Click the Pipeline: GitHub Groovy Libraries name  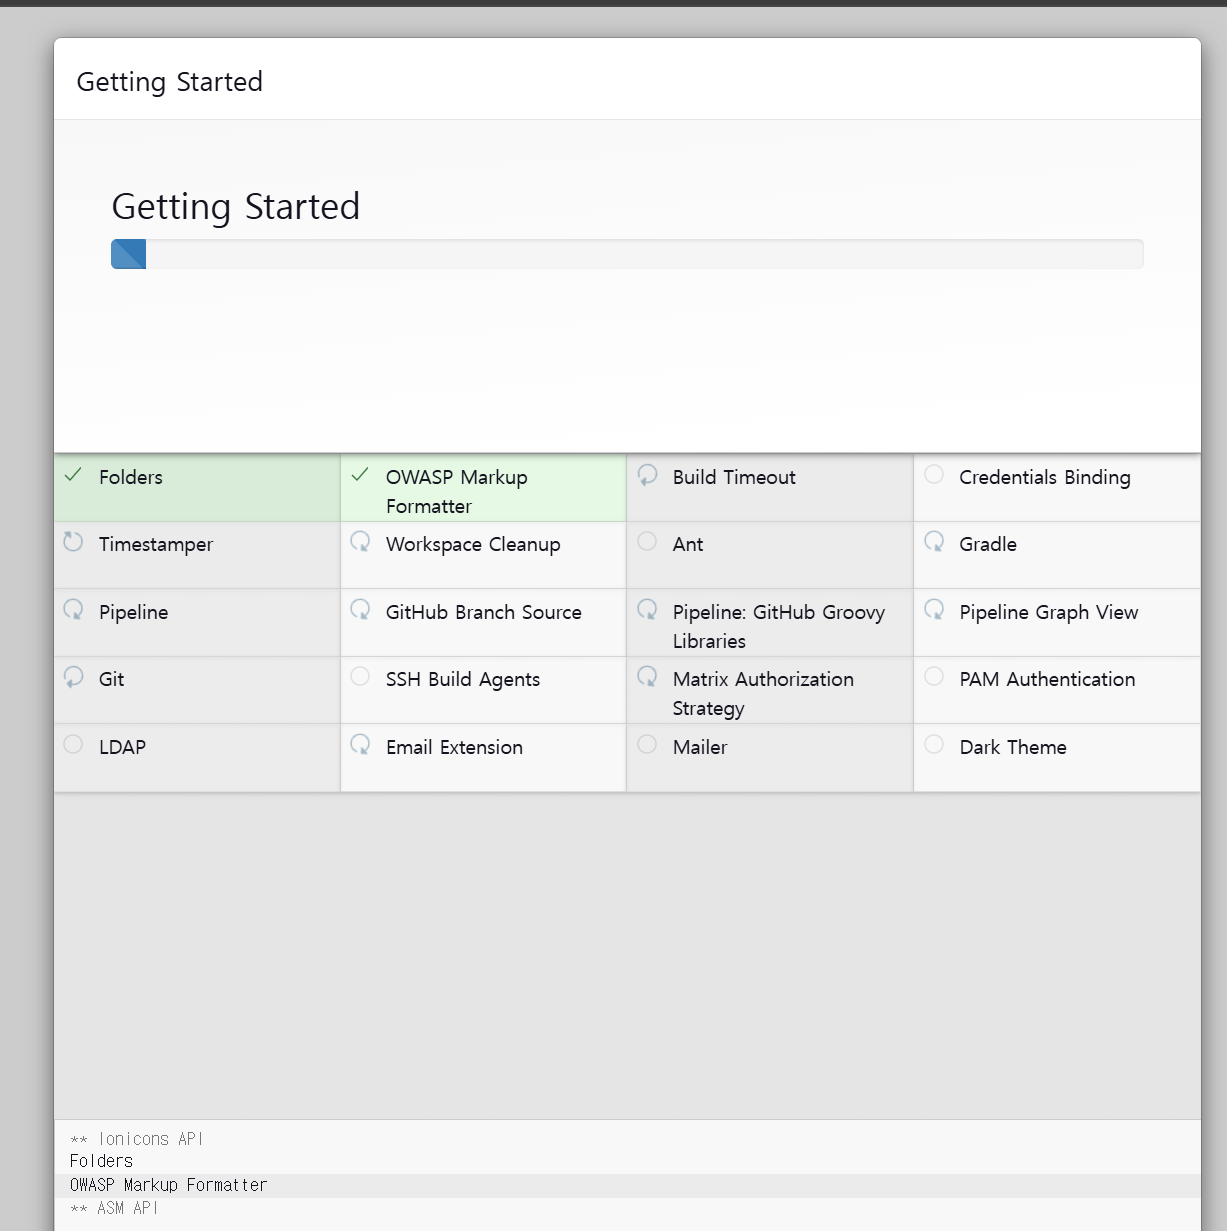point(779,626)
